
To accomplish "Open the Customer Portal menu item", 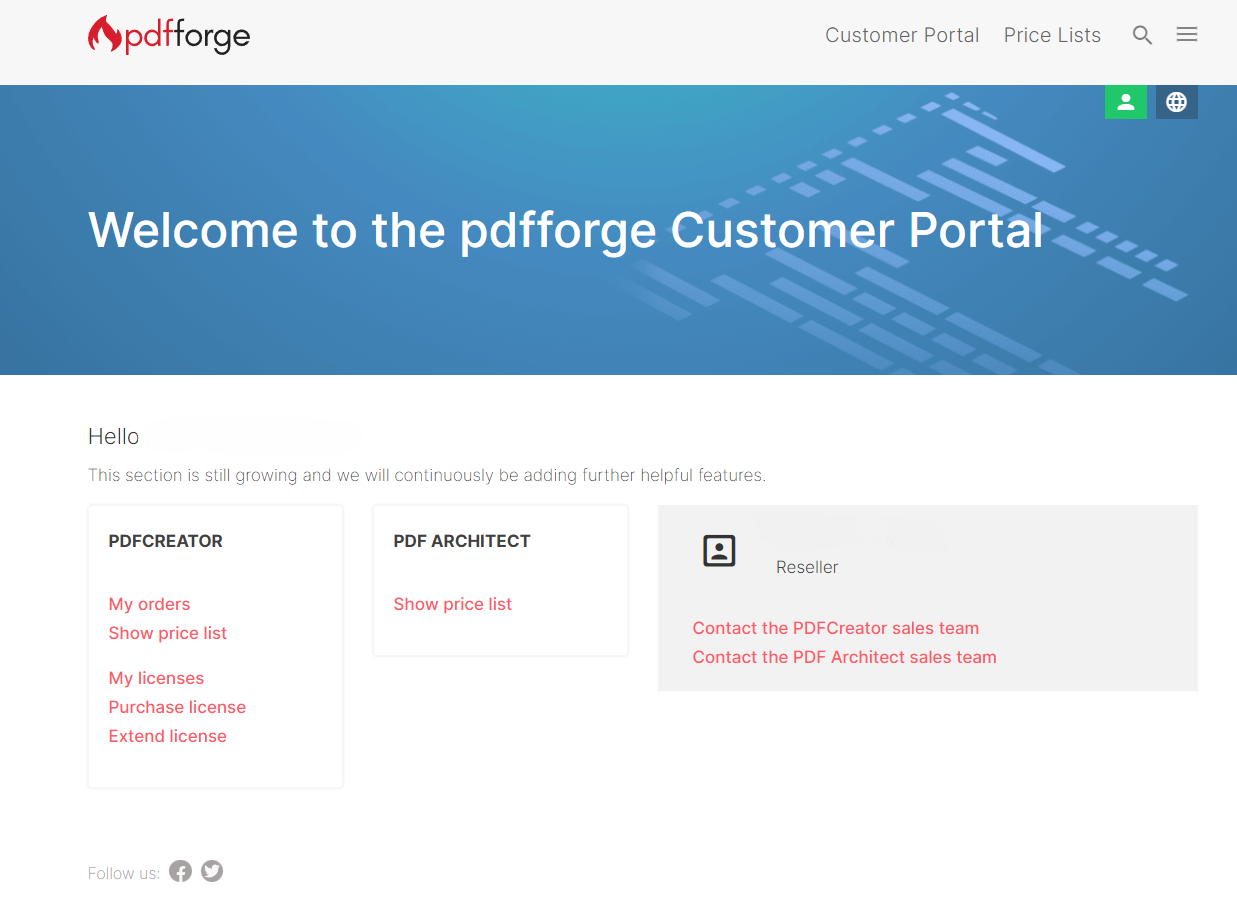I will coord(902,34).
